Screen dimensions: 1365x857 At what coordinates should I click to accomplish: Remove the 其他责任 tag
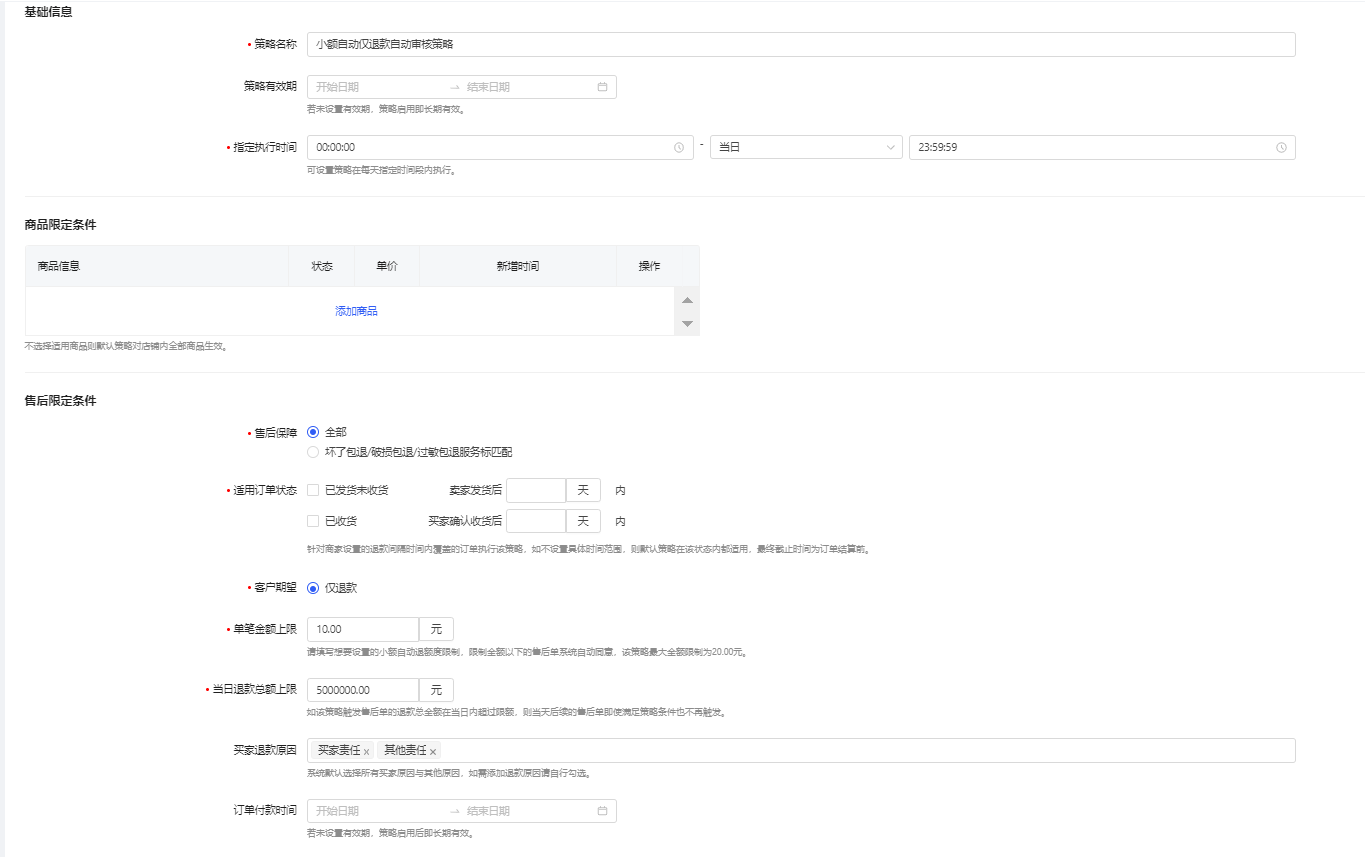433,751
